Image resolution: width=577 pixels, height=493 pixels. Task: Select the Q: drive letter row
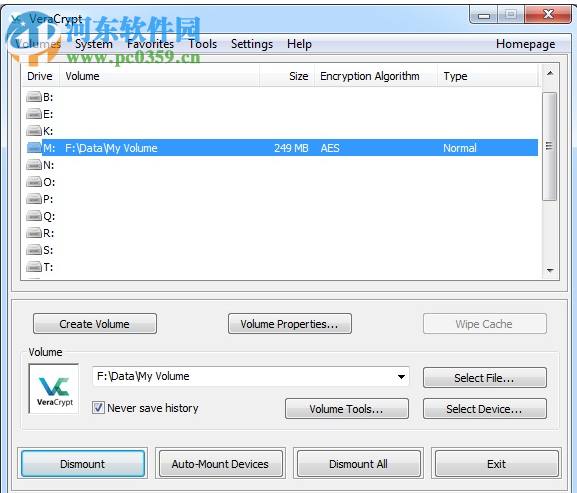click(x=282, y=216)
